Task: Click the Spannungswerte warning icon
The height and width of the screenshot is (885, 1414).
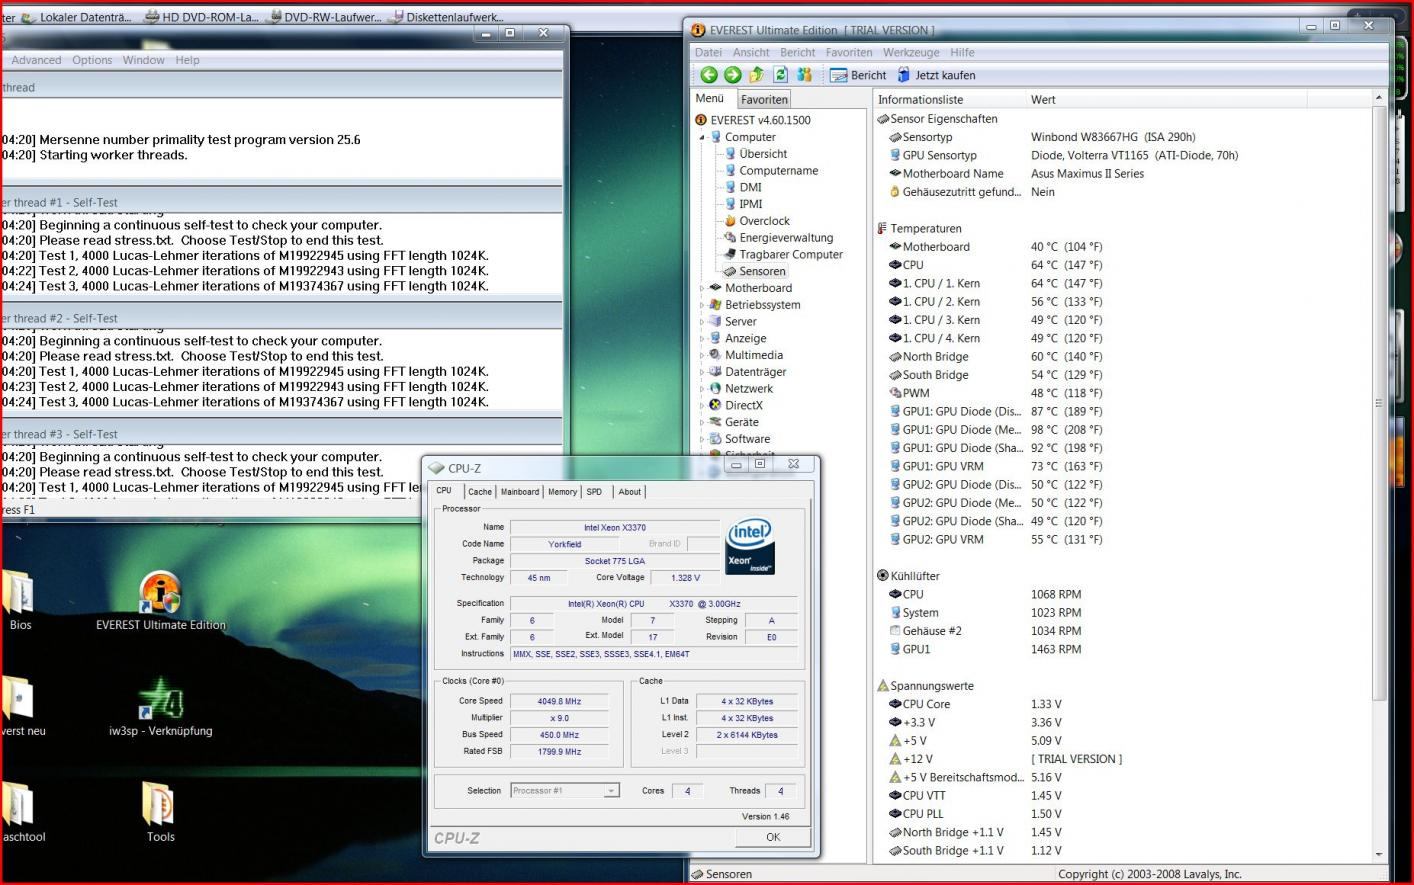Action: pos(882,686)
